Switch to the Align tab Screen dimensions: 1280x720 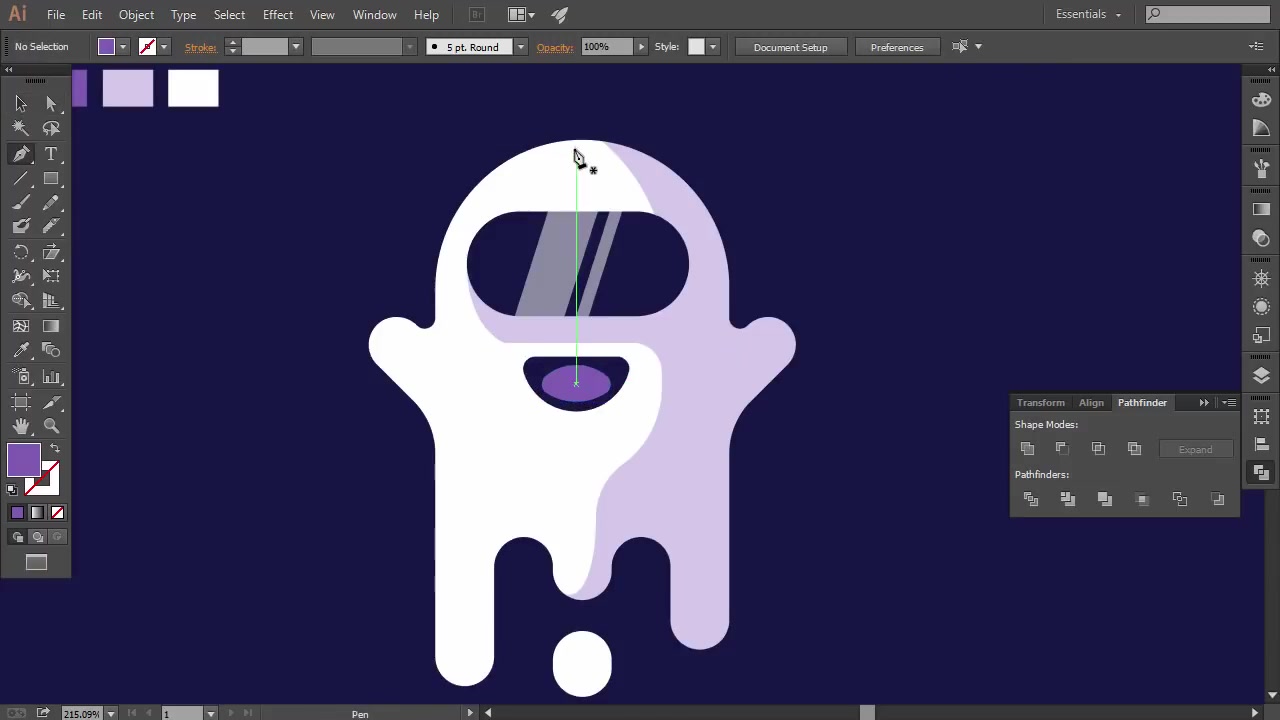point(1091,402)
